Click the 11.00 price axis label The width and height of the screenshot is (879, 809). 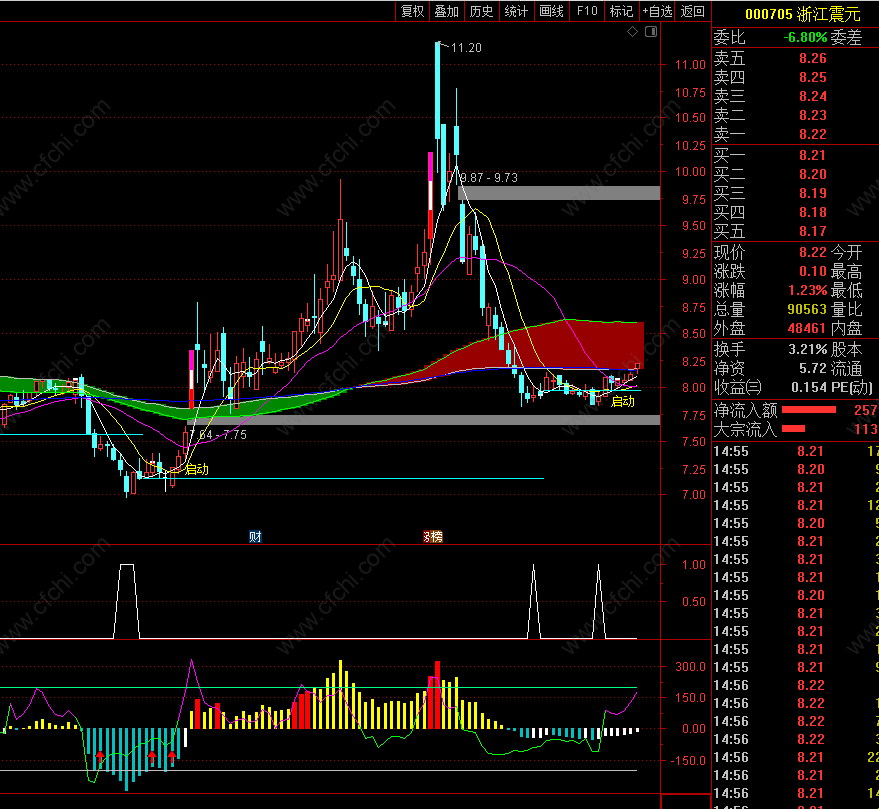click(x=690, y=65)
